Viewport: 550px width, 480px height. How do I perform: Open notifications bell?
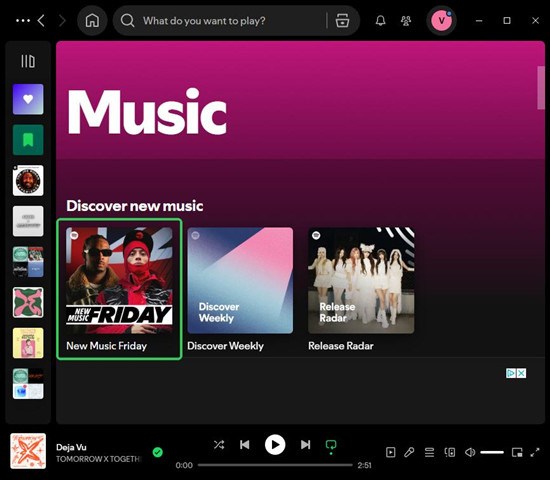click(x=381, y=21)
